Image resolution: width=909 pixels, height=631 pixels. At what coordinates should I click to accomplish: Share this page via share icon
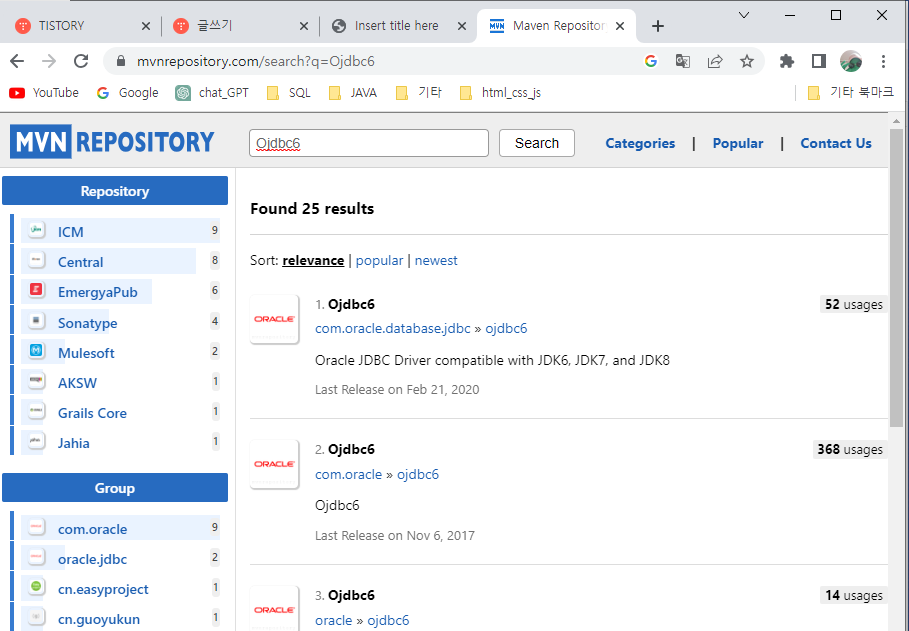pos(715,61)
